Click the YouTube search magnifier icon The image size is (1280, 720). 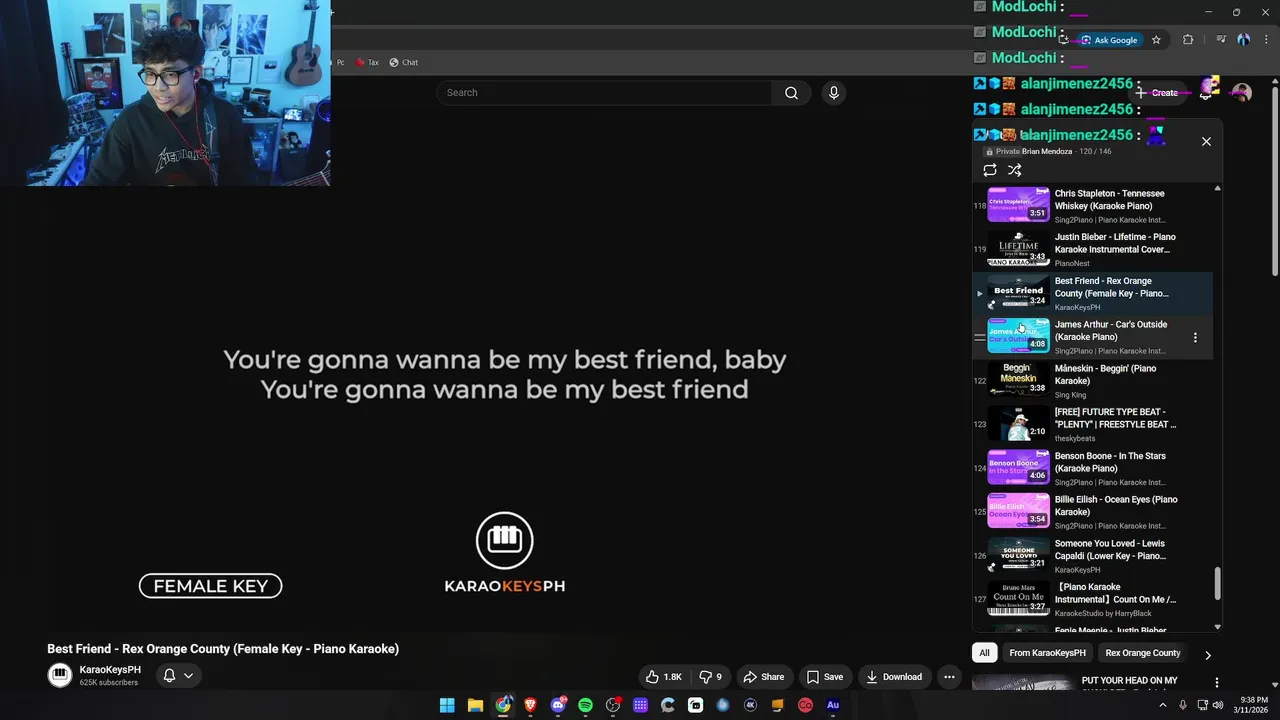tap(791, 93)
